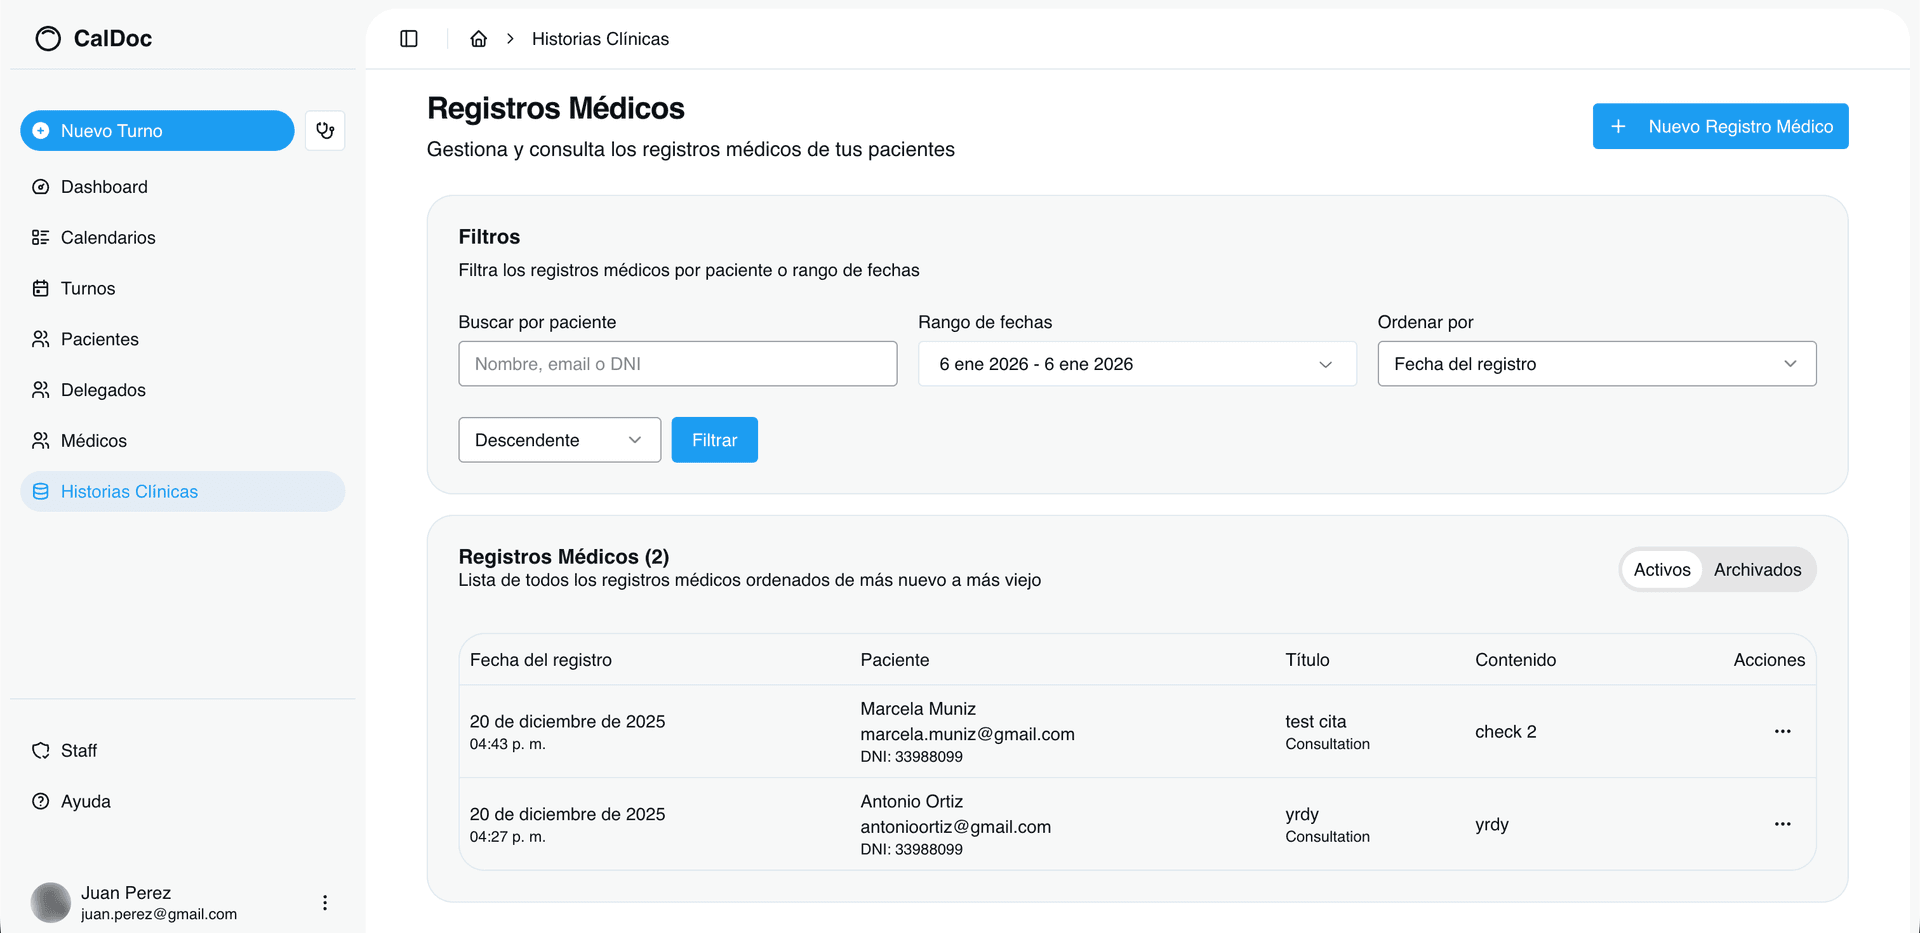Viewport: 1920px width, 933px height.
Task: Expand the Rango de fechas dropdown
Action: tap(1137, 364)
